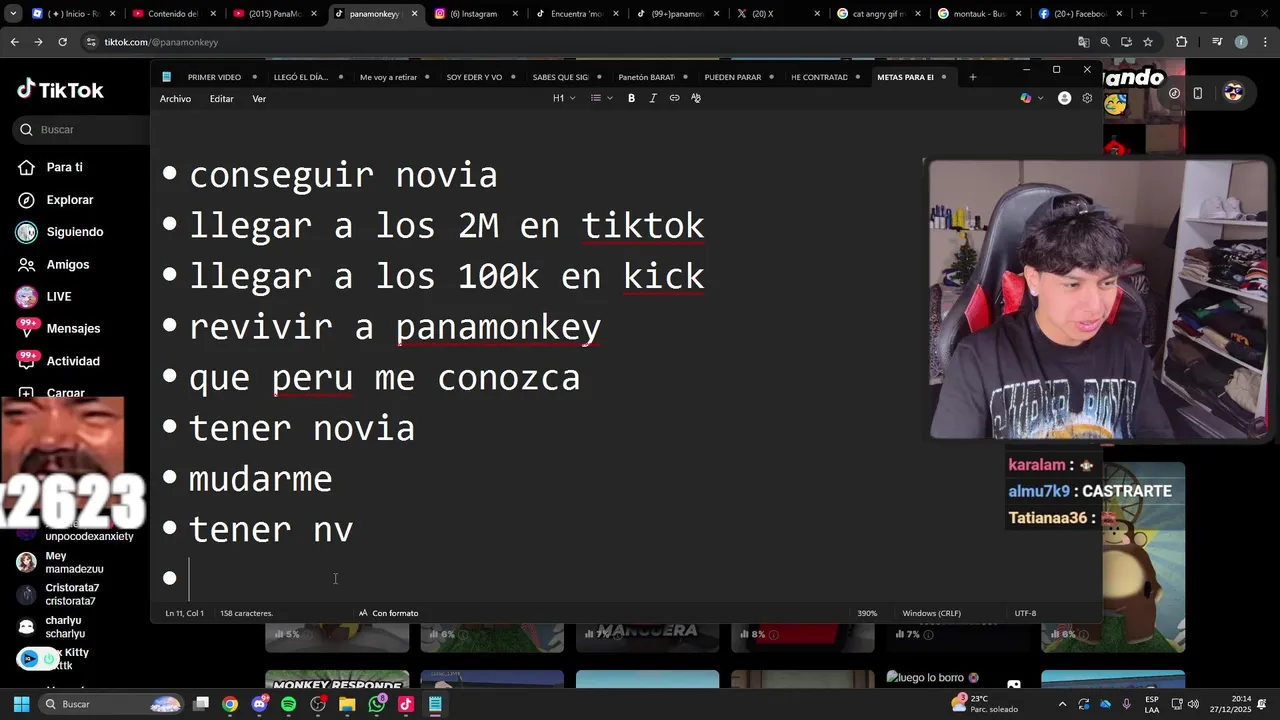This screenshot has width=1280, height=720.
Task: Switch to LLEGÓ EL DÍA Notepad tab
Action: point(301,77)
